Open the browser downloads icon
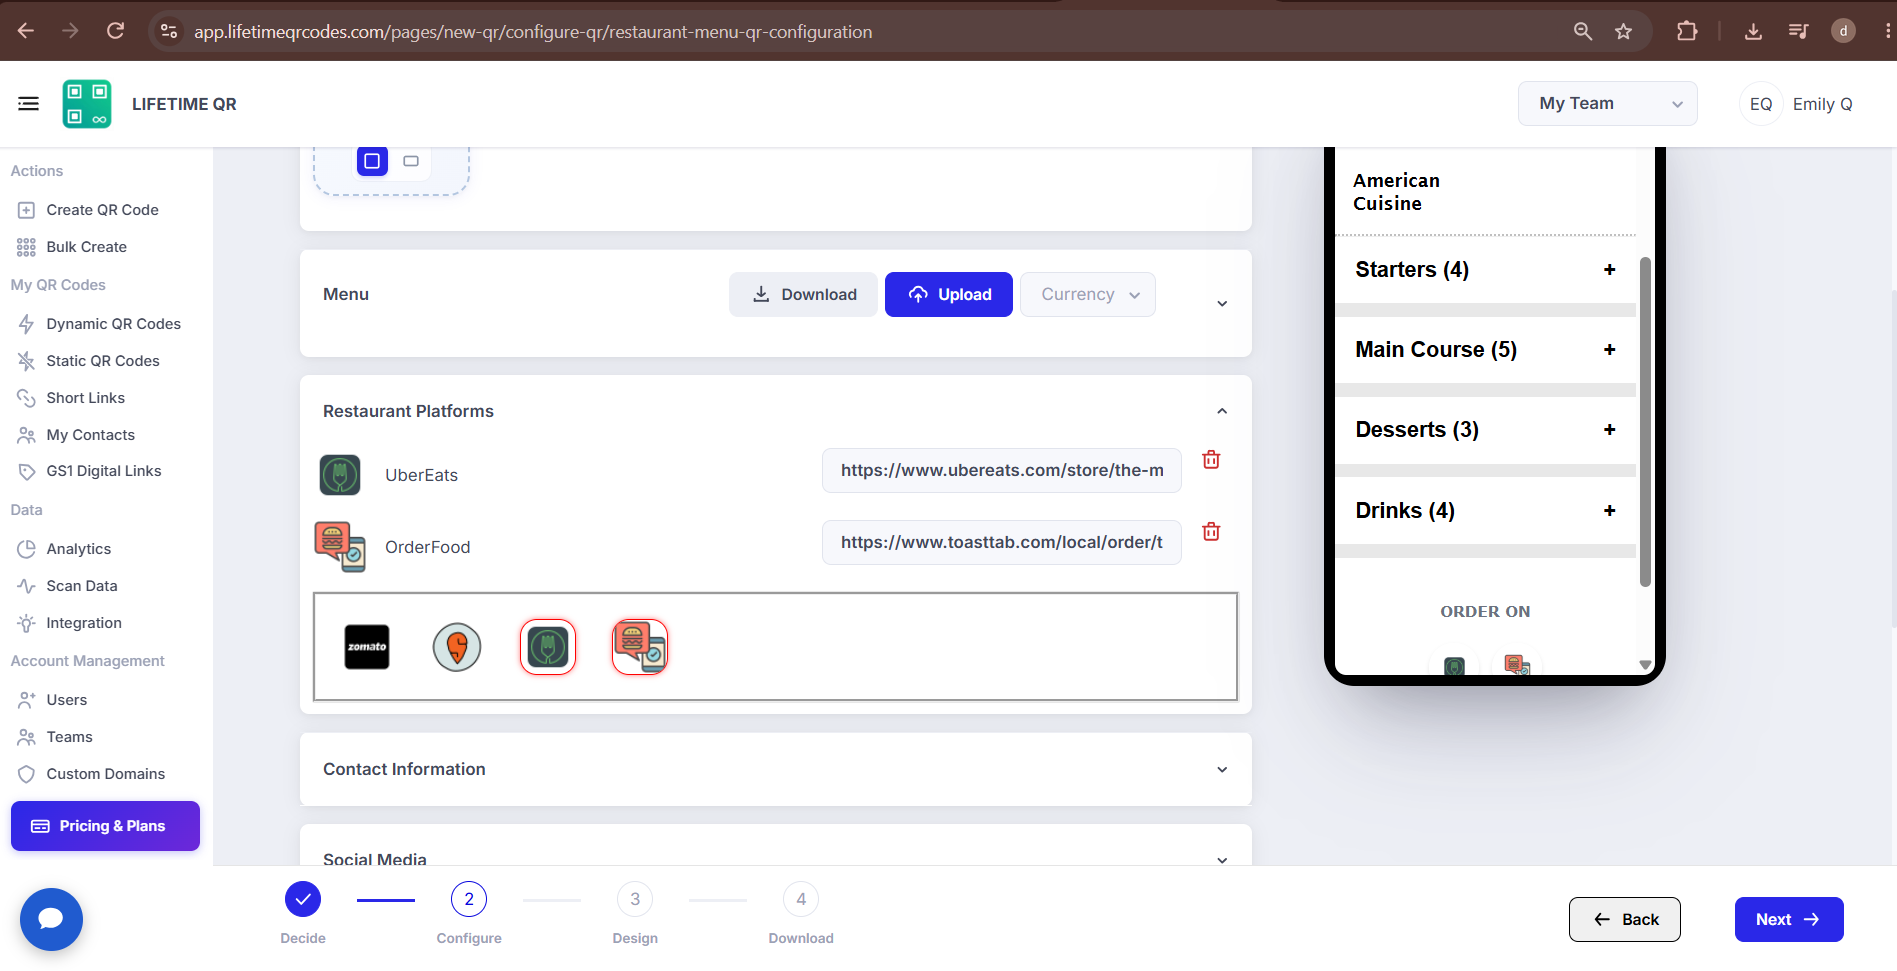The image size is (1897, 971). 1753,31
